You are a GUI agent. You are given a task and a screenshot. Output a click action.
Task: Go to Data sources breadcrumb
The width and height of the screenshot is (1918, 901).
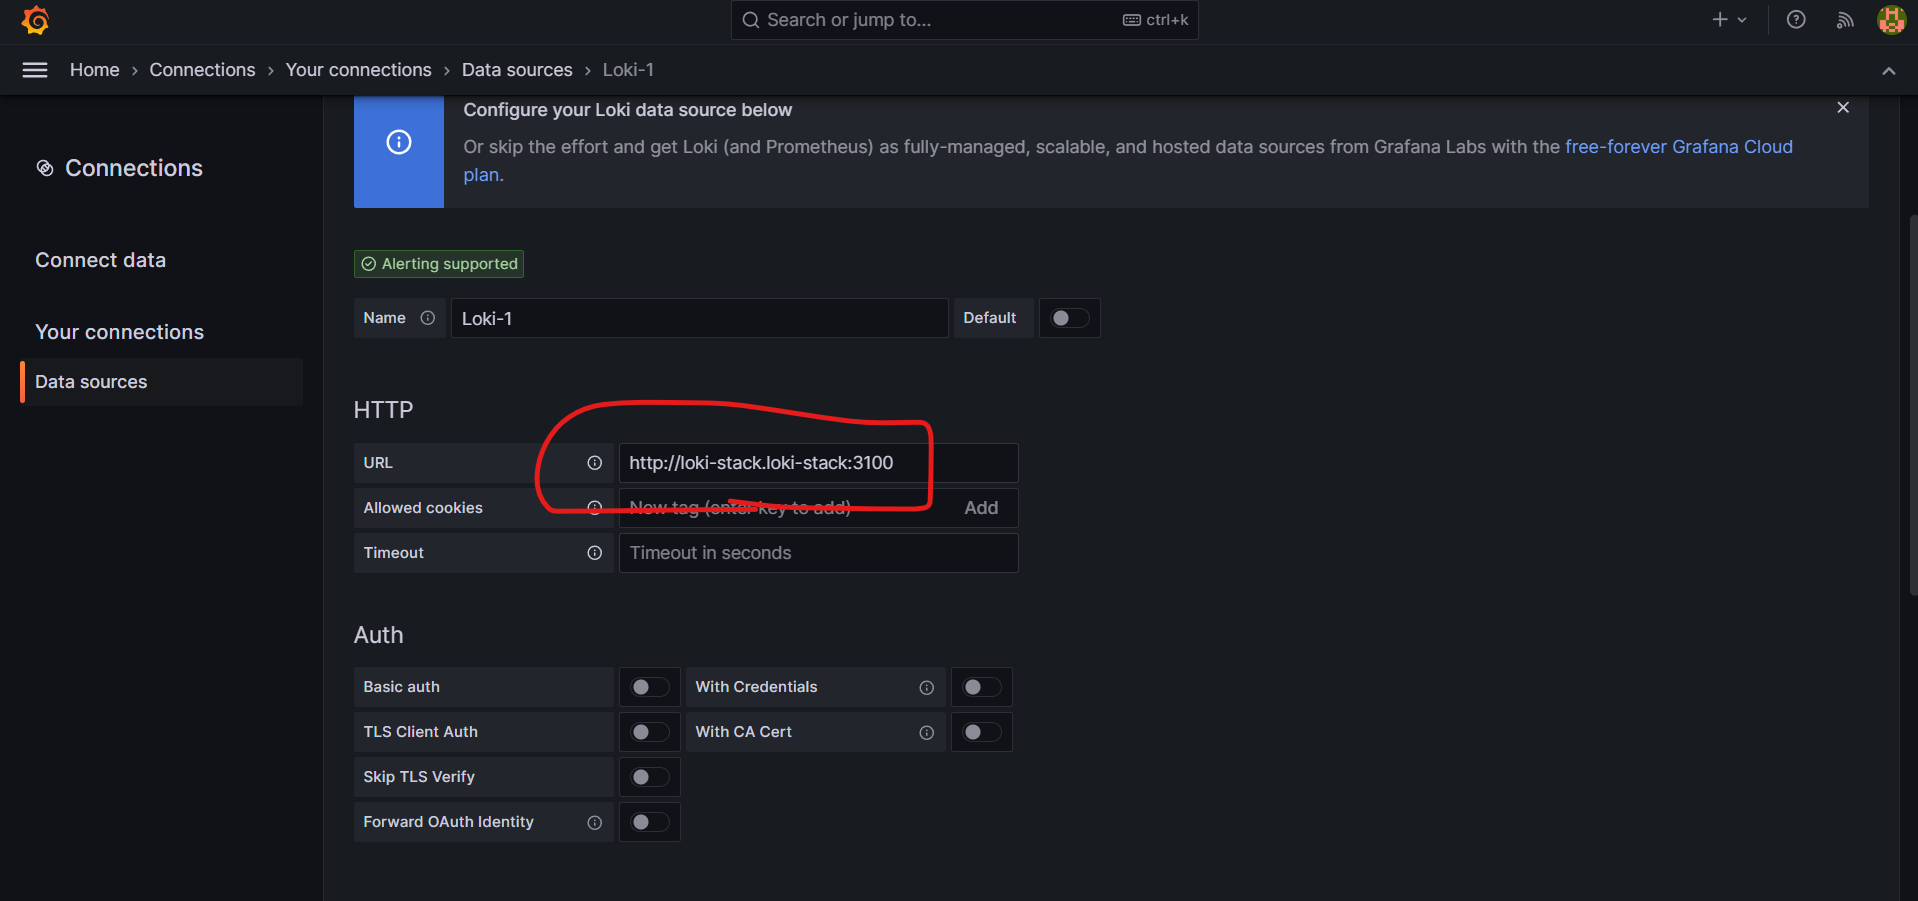coord(517,70)
